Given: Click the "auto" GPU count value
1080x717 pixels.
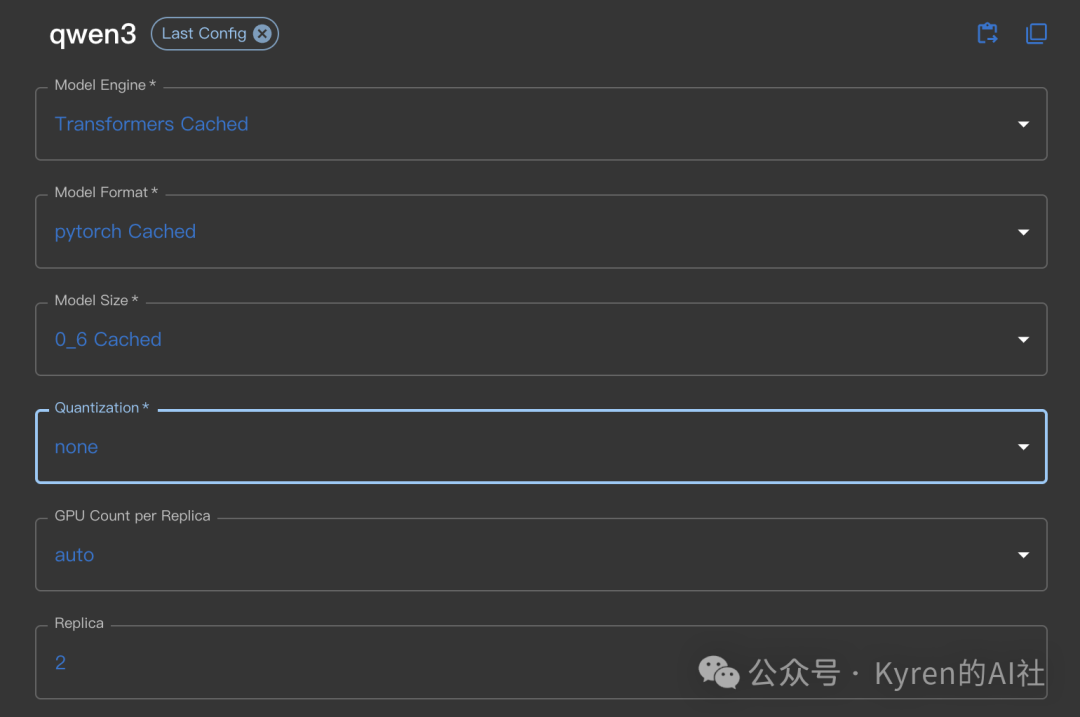Looking at the screenshot, I should tap(74, 555).
